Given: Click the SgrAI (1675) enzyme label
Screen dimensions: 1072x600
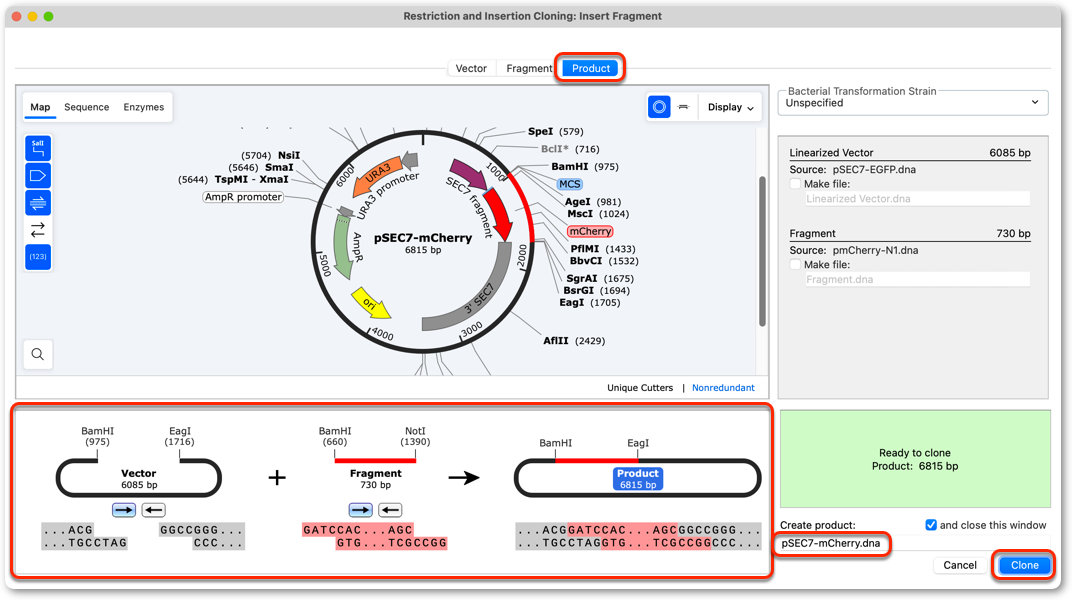Looking at the screenshot, I should [600, 278].
